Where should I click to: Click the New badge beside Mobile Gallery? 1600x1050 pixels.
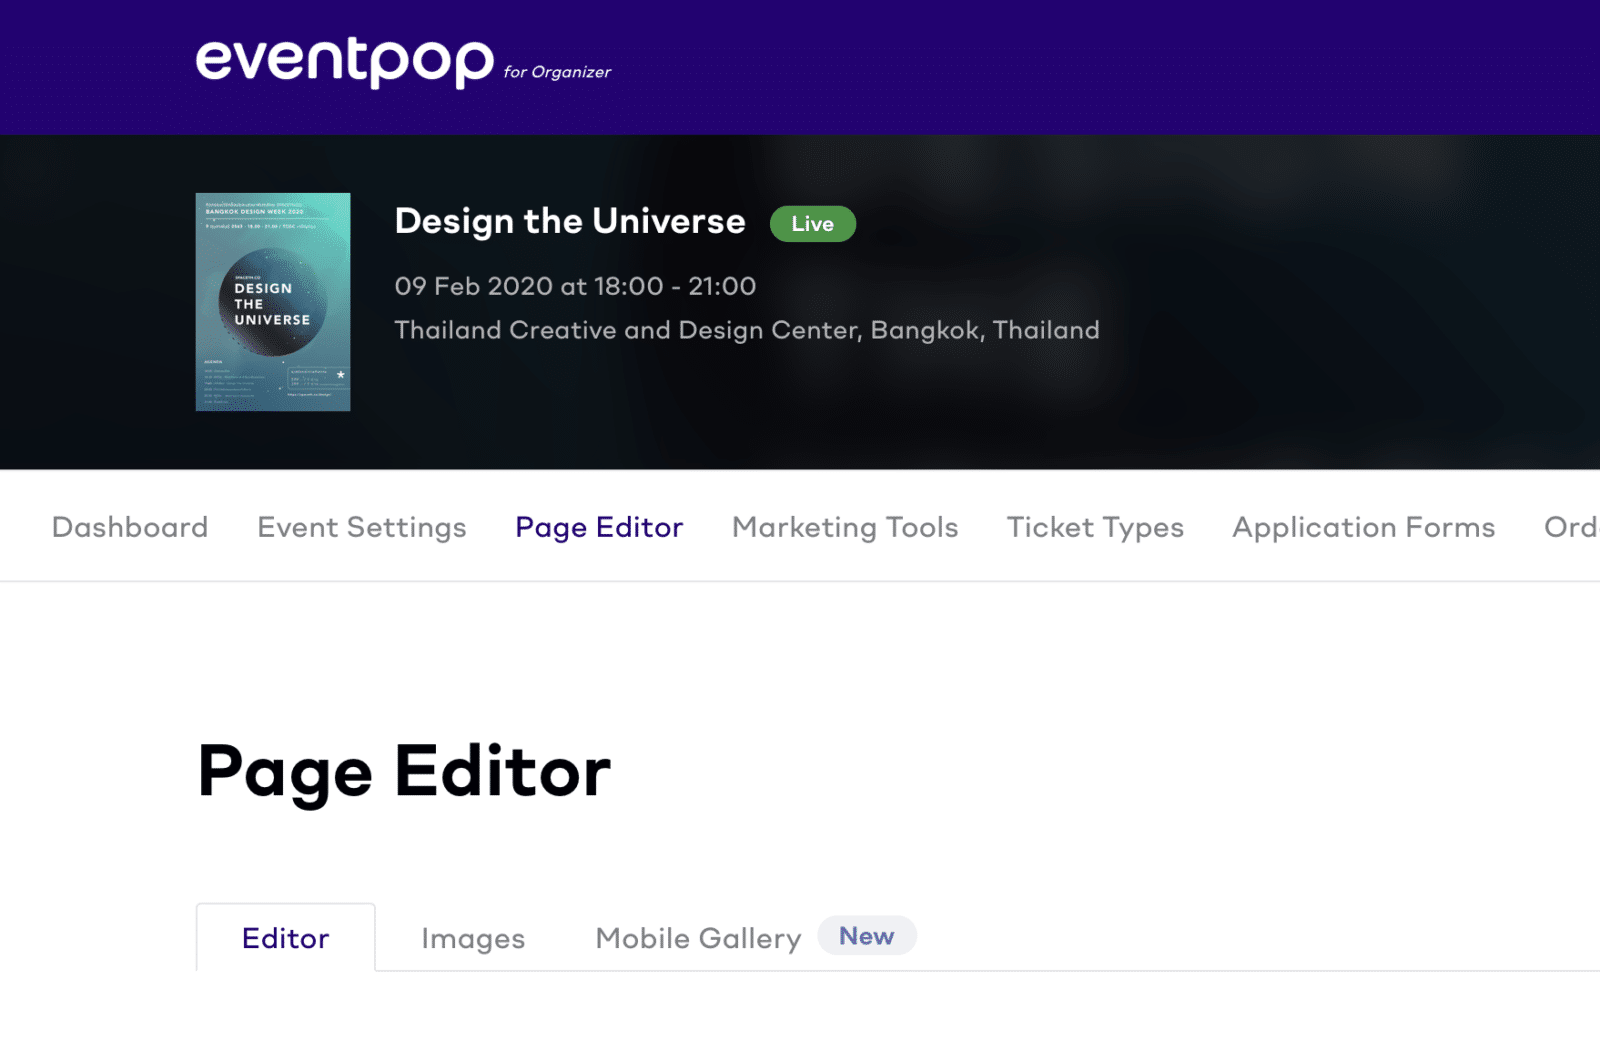[x=866, y=936]
